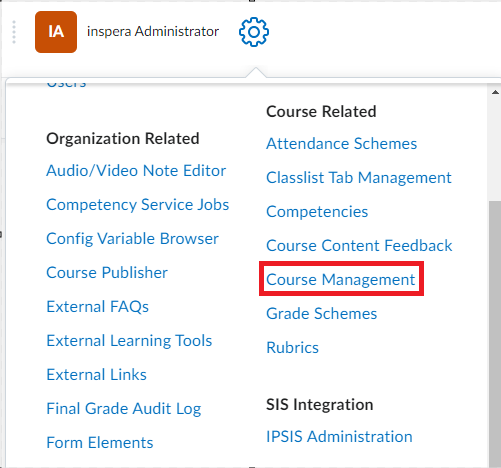Open Attendance Schemes
The image size is (501, 468).
[342, 144]
